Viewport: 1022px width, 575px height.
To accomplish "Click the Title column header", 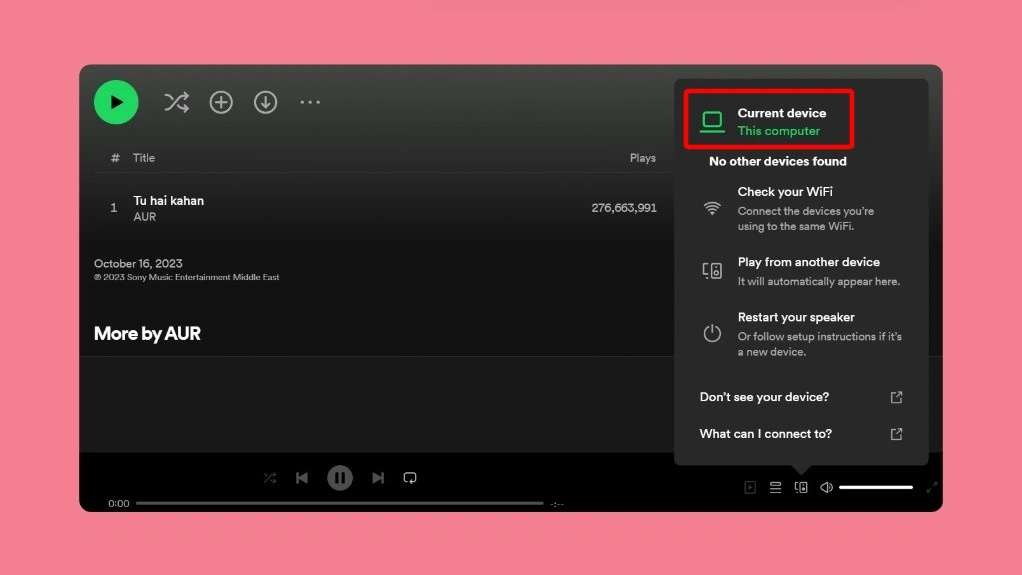I will click(144, 158).
